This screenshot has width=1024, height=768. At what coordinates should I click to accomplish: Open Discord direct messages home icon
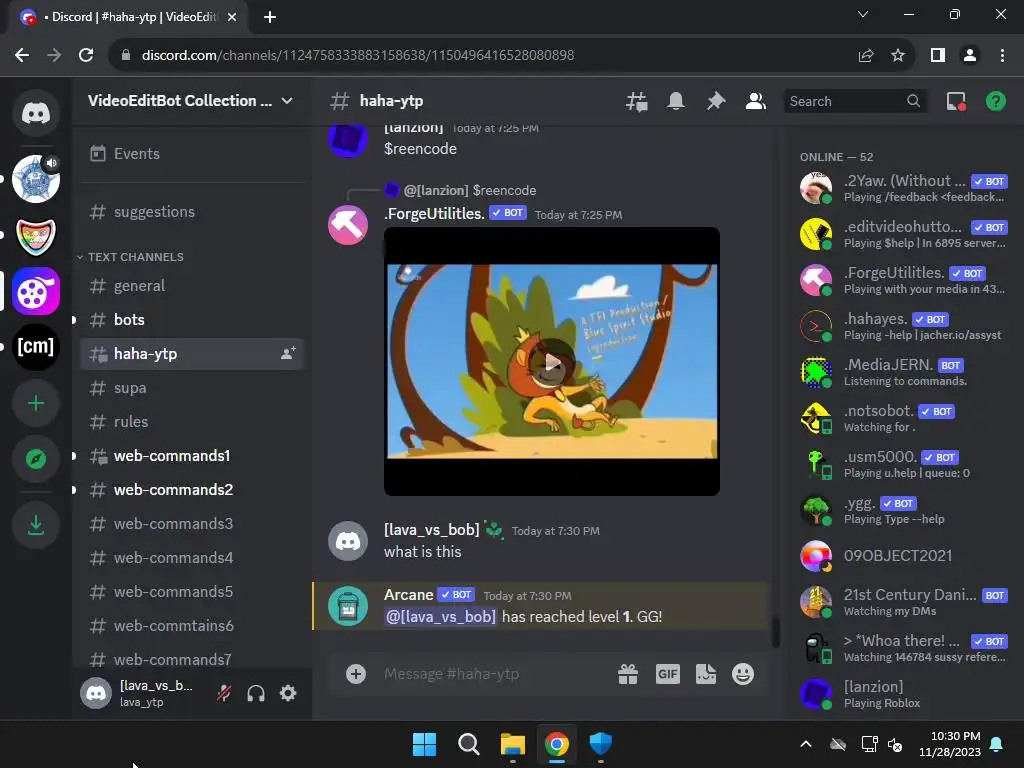36,114
